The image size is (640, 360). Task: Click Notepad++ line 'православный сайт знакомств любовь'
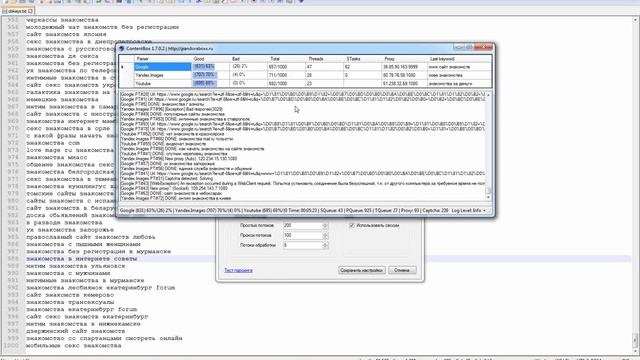[x=91, y=237]
